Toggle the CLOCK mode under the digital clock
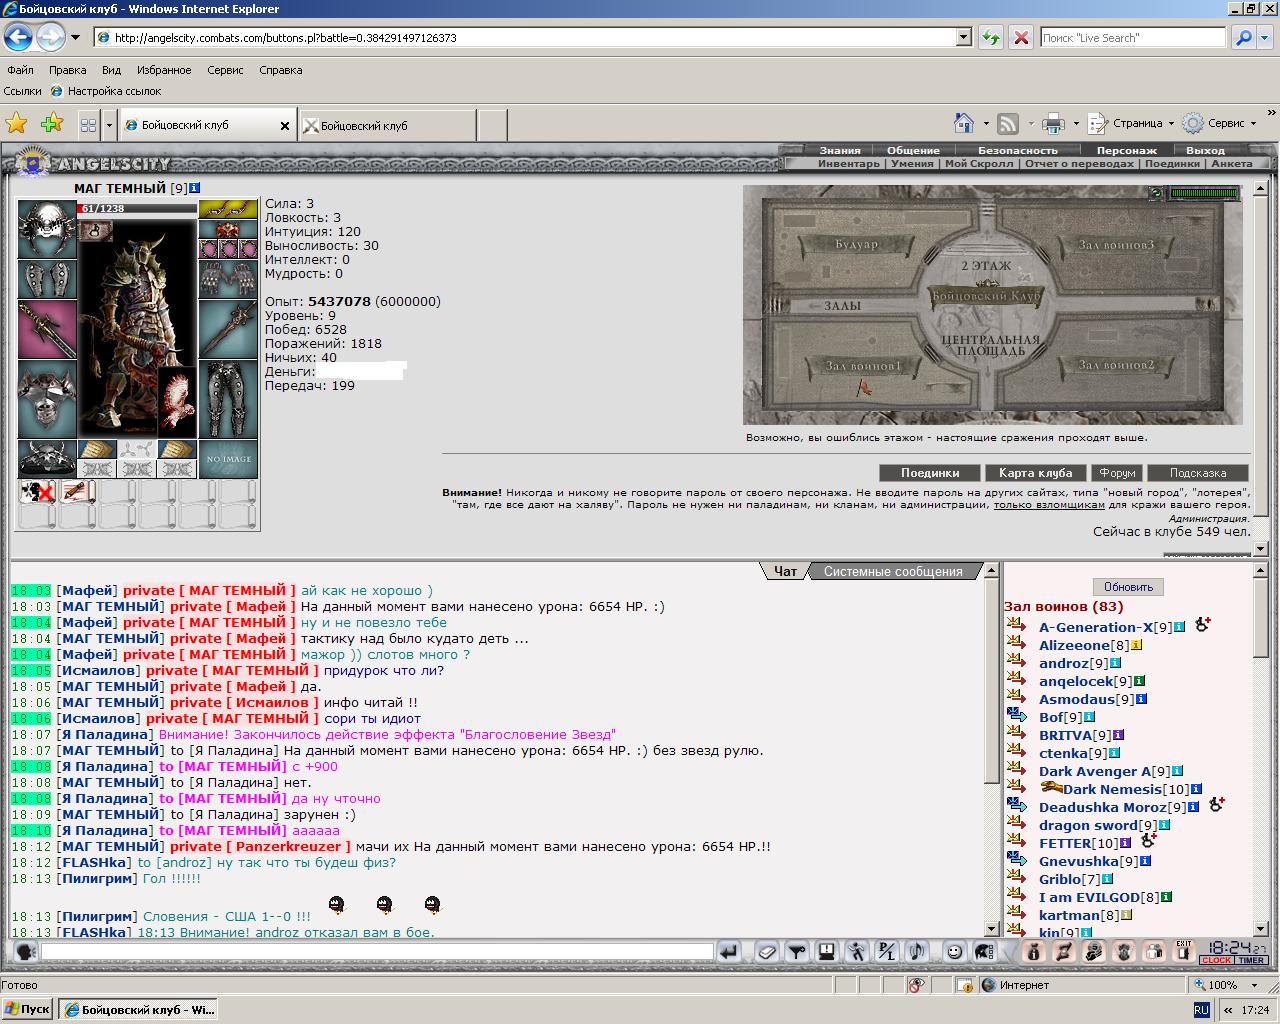Image resolution: width=1280 pixels, height=1024 pixels. pos(1216,961)
